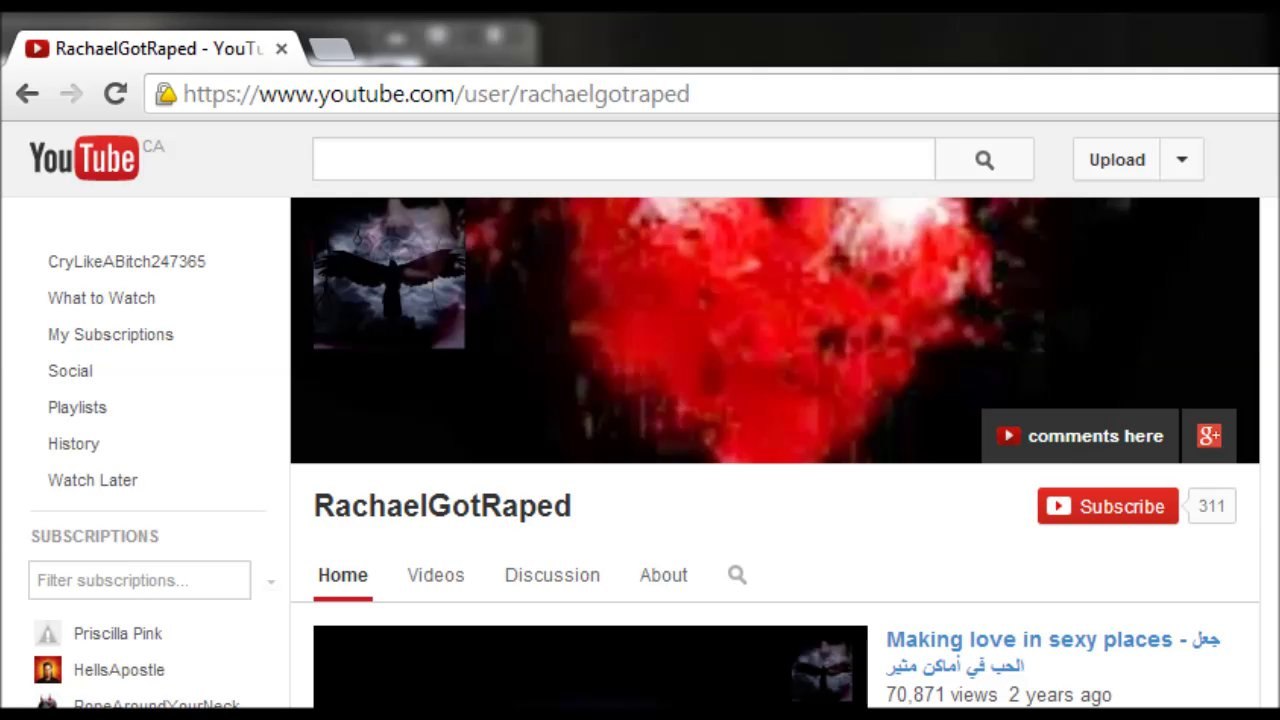Open My Subscriptions in sidebar
The width and height of the screenshot is (1280, 720).
[111, 335]
